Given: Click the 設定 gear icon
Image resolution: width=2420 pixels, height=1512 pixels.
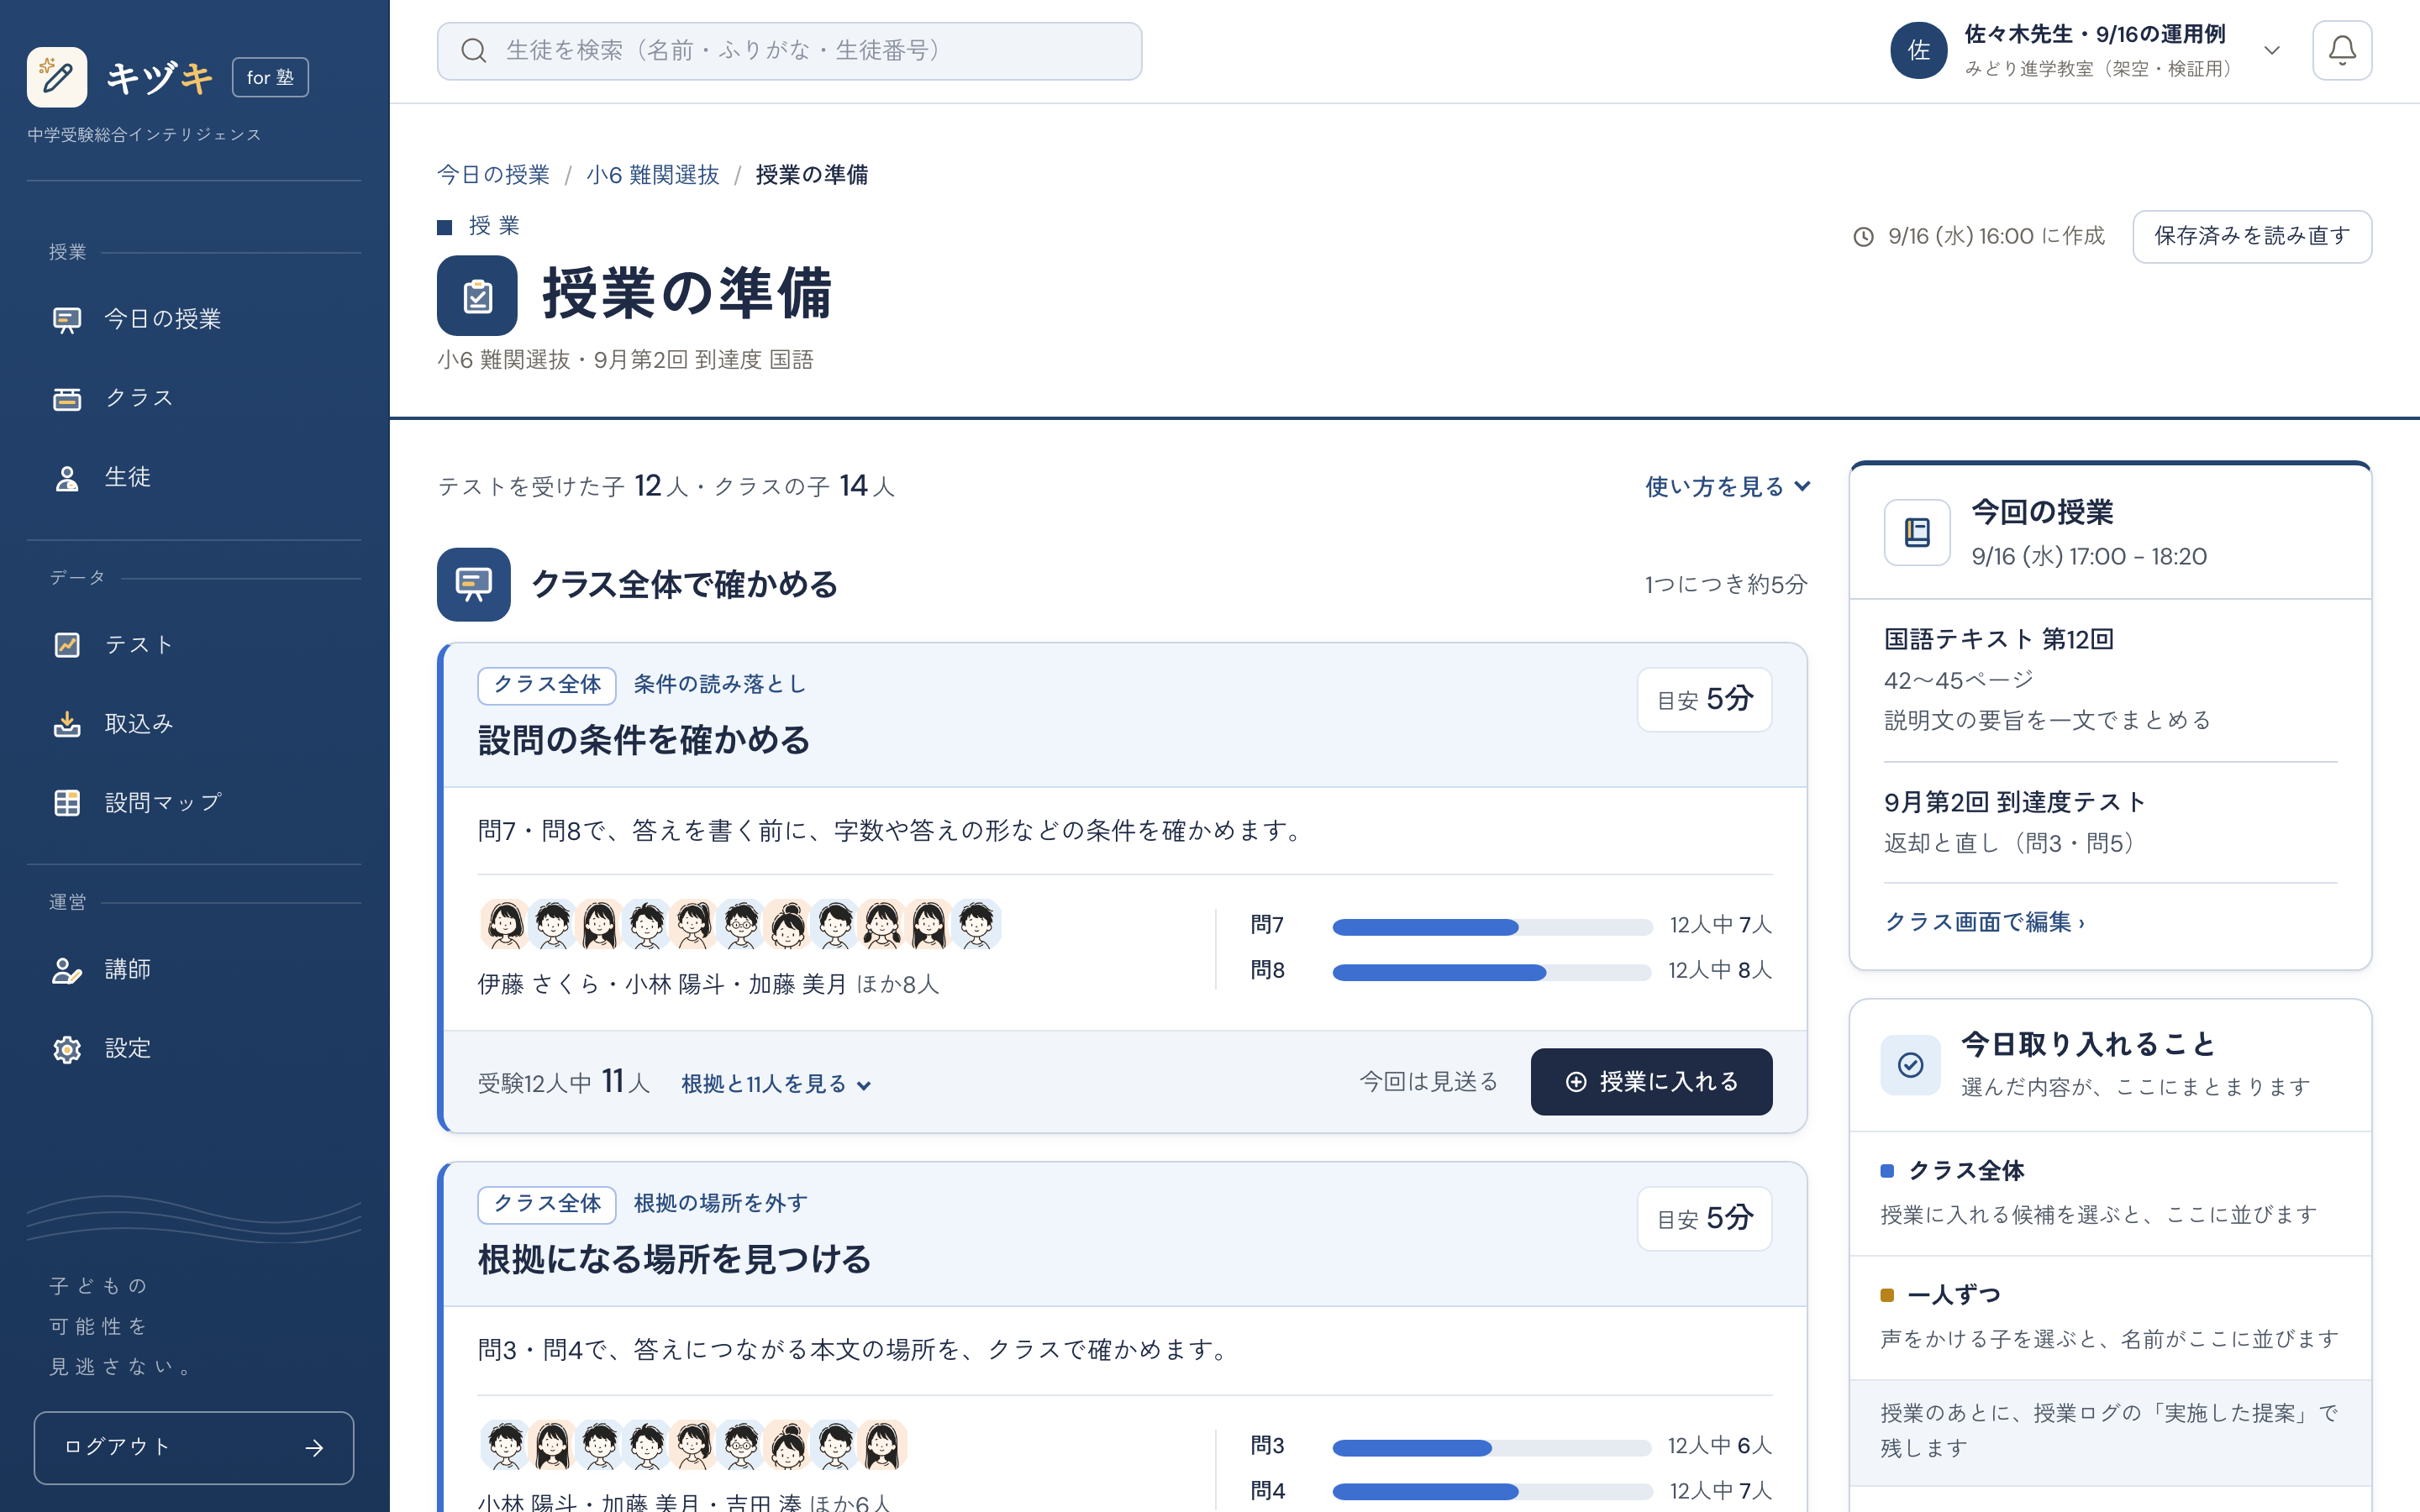Looking at the screenshot, I should click(67, 1049).
